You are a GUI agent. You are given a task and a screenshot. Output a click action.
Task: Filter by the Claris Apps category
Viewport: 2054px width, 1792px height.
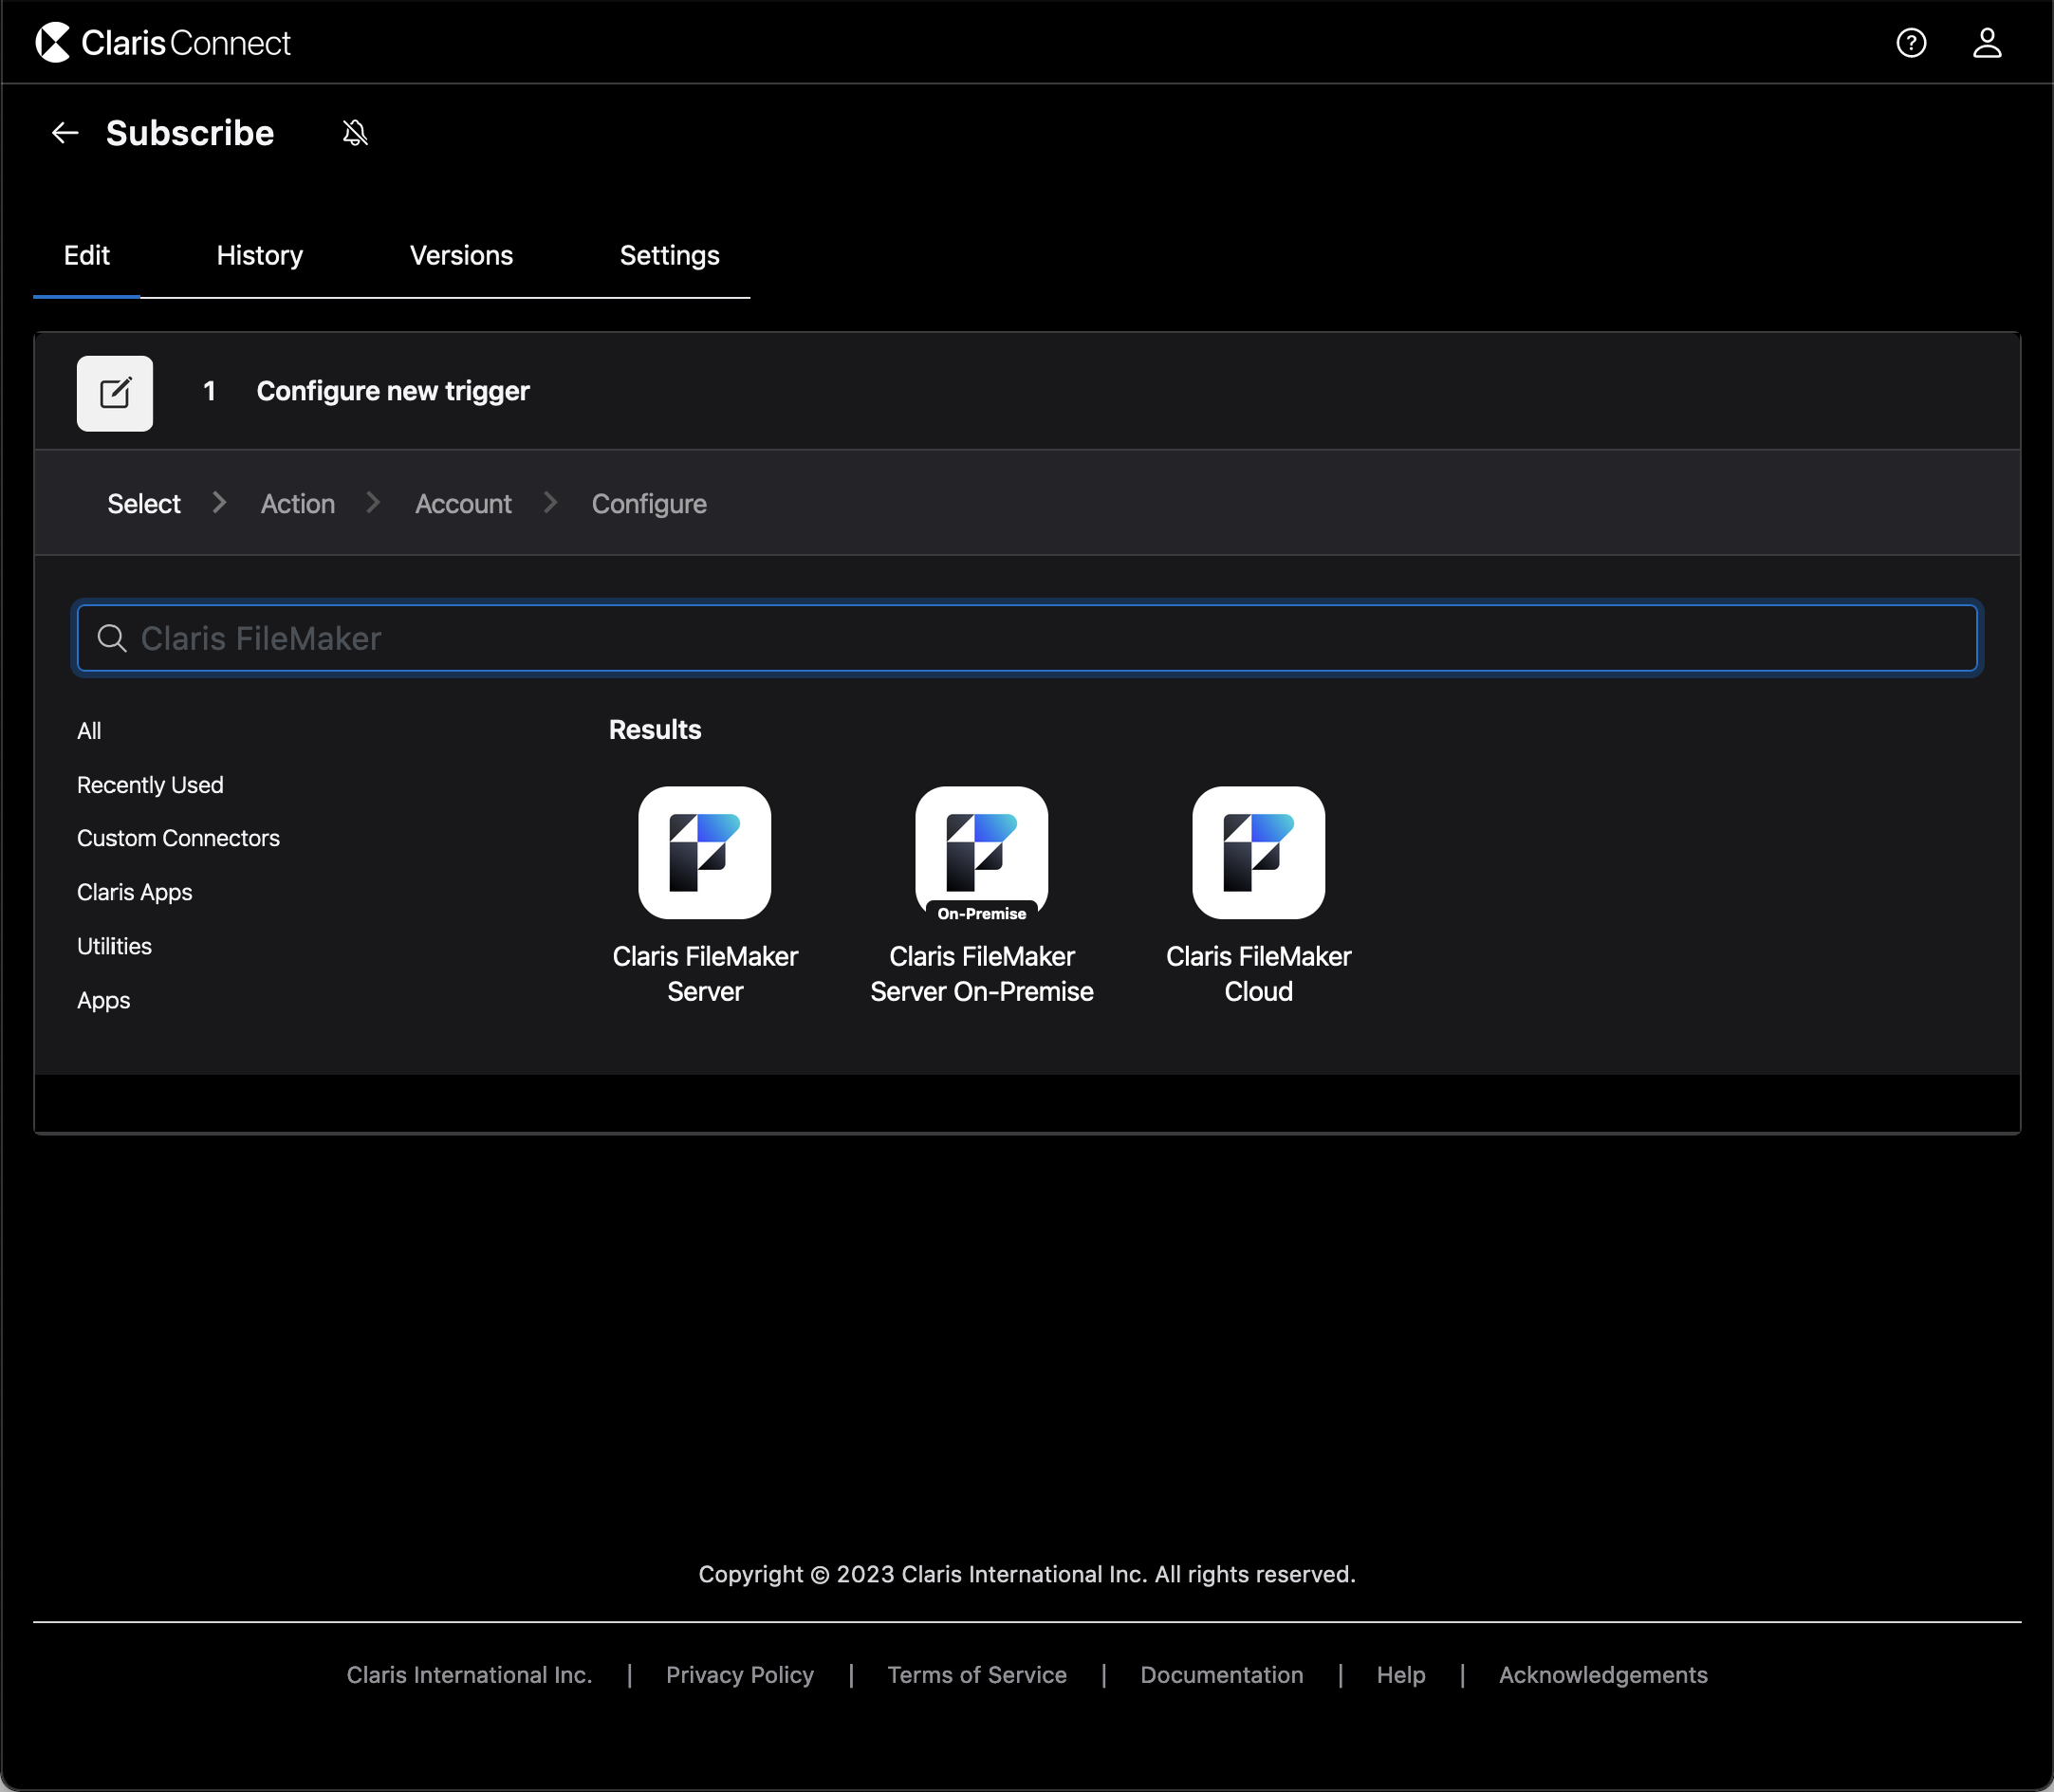tap(134, 892)
